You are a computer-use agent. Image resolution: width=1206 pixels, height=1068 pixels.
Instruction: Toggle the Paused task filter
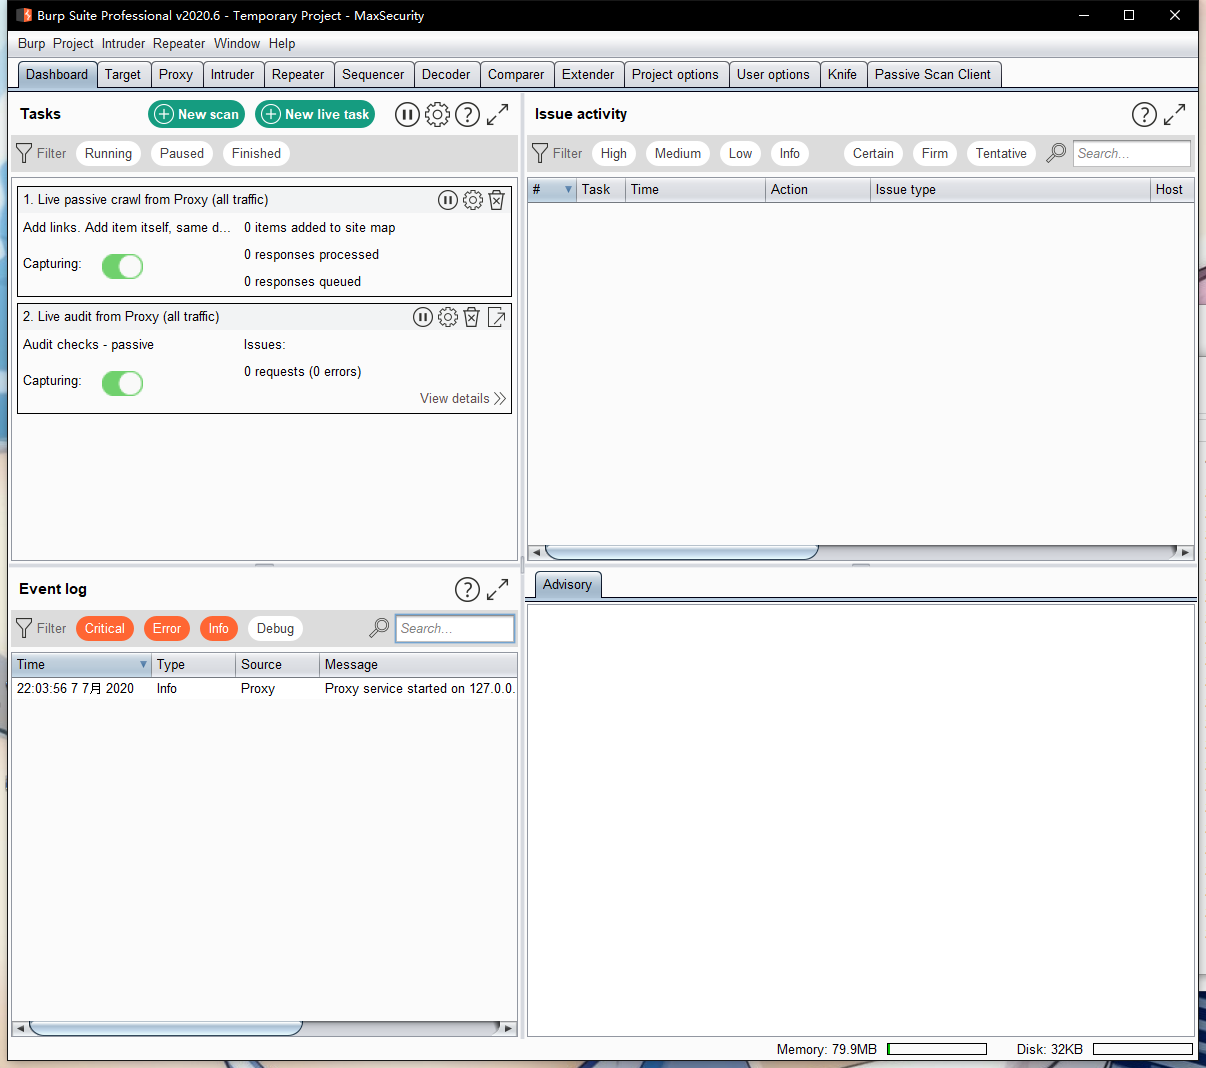click(x=182, y=153)
